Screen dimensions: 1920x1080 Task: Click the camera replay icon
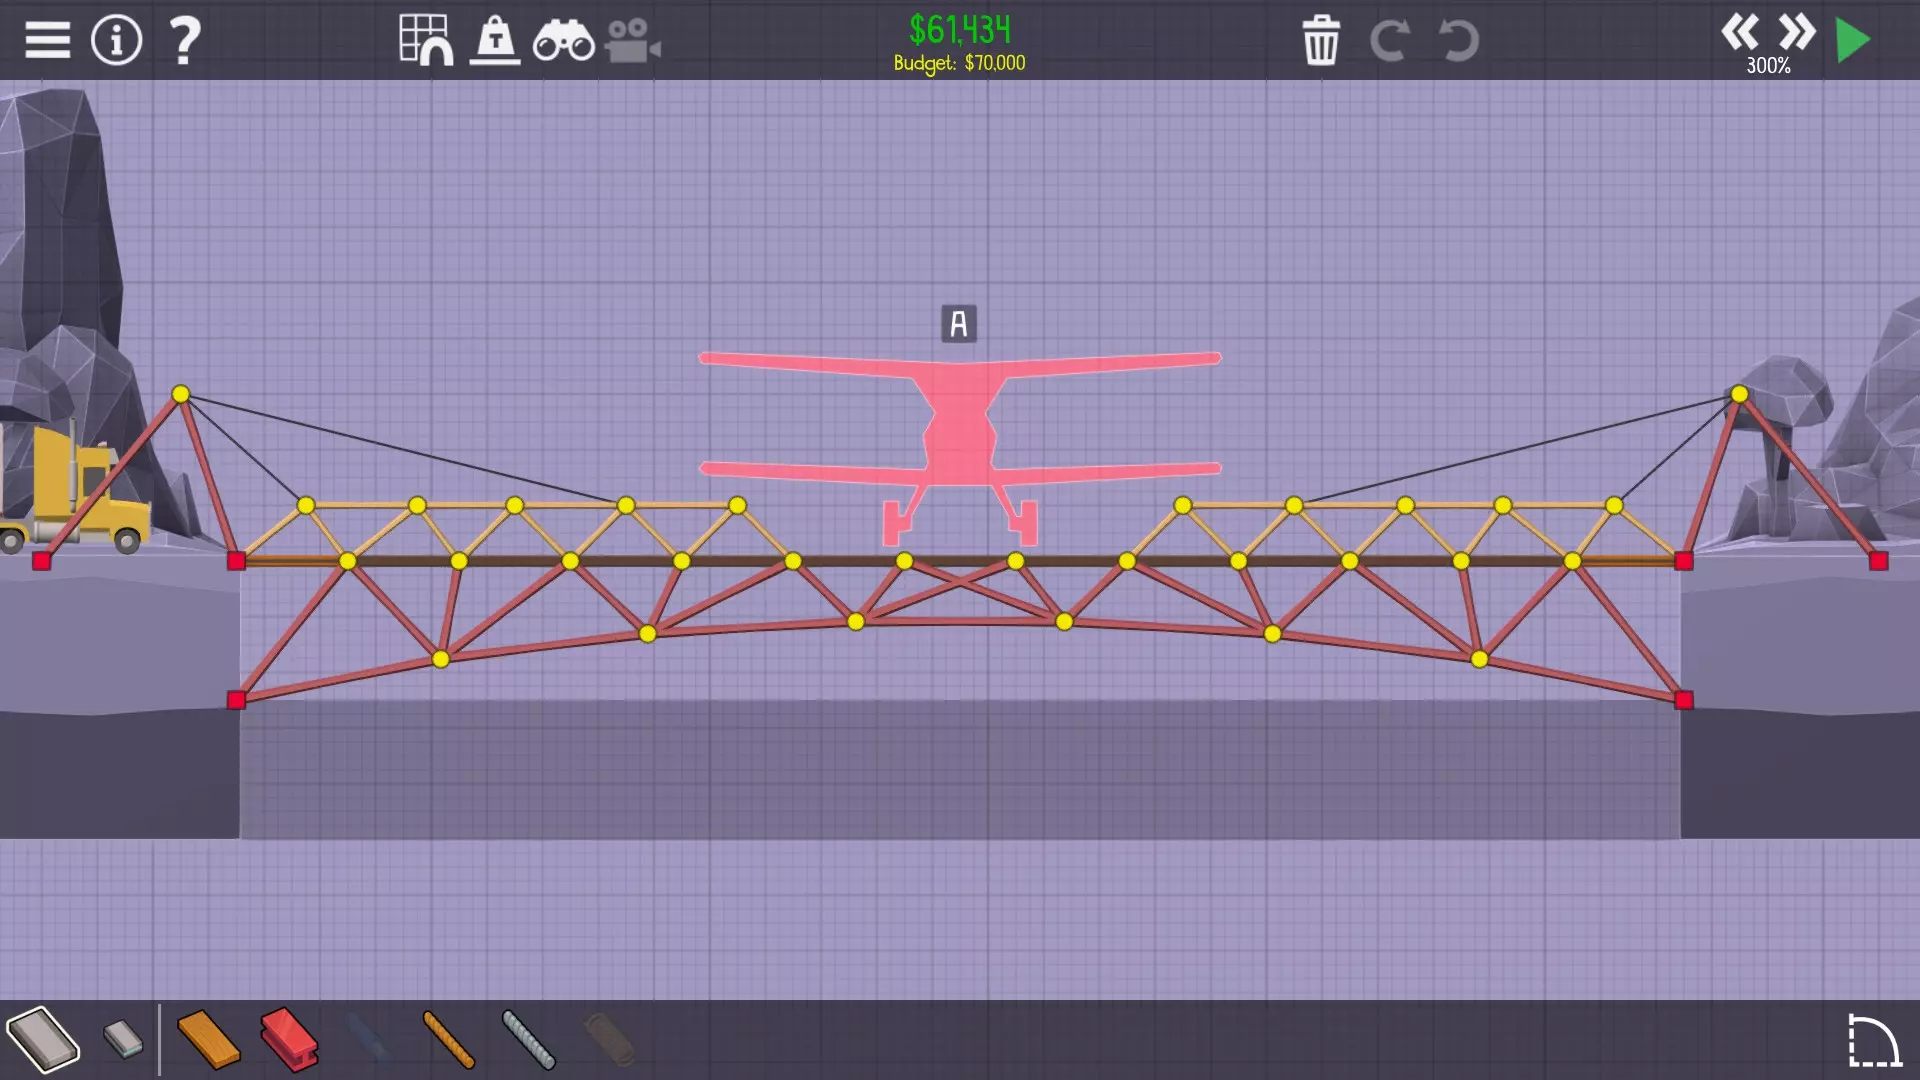[x=632, y=41]
